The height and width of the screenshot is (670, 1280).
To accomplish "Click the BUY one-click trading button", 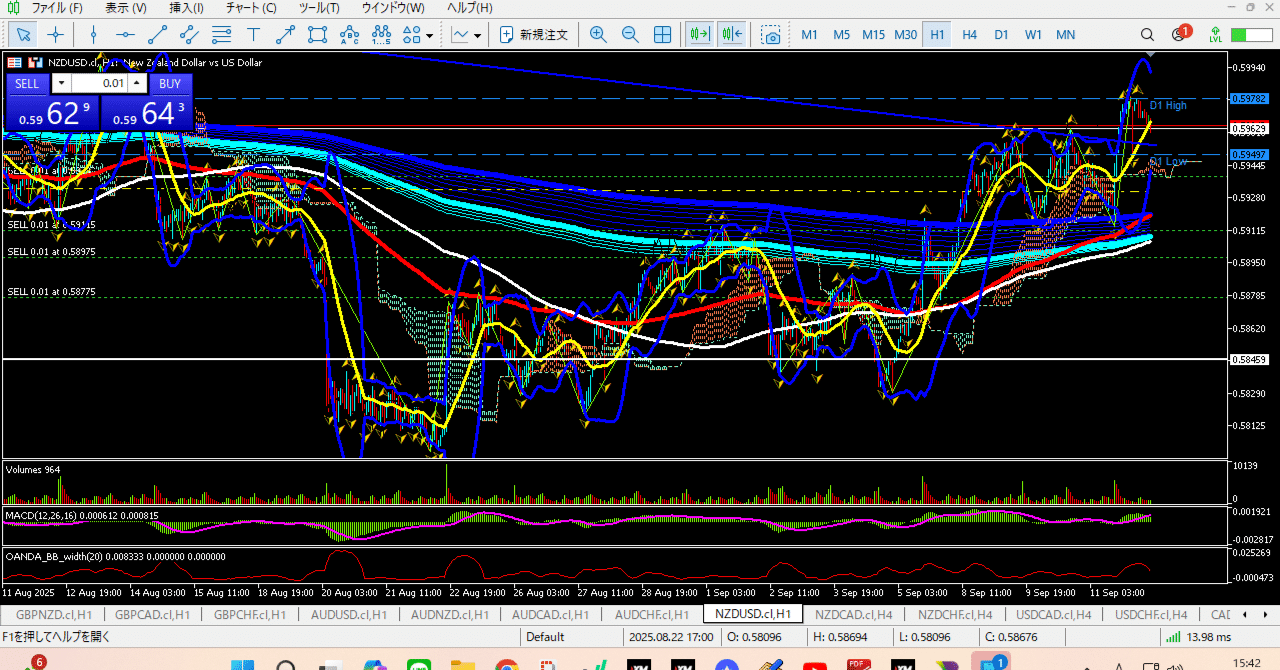I will coord(170,83).
